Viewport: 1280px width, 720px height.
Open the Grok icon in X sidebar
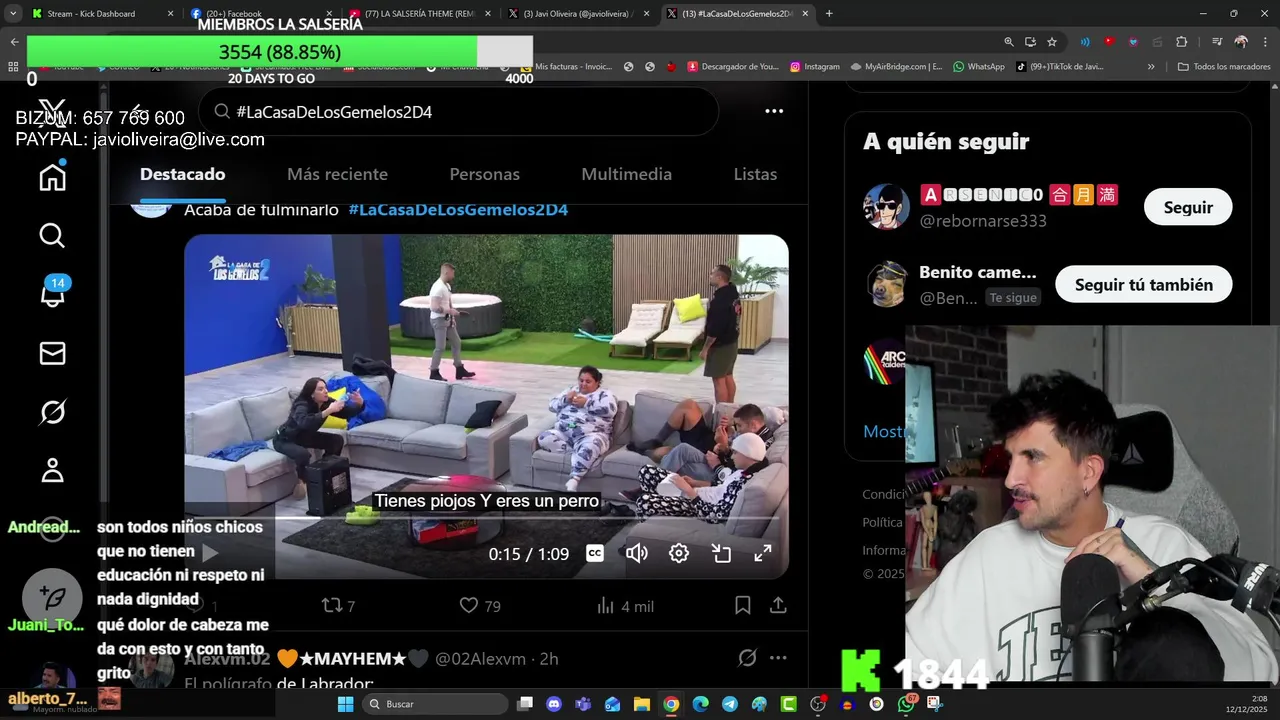(x=52, y=412)
